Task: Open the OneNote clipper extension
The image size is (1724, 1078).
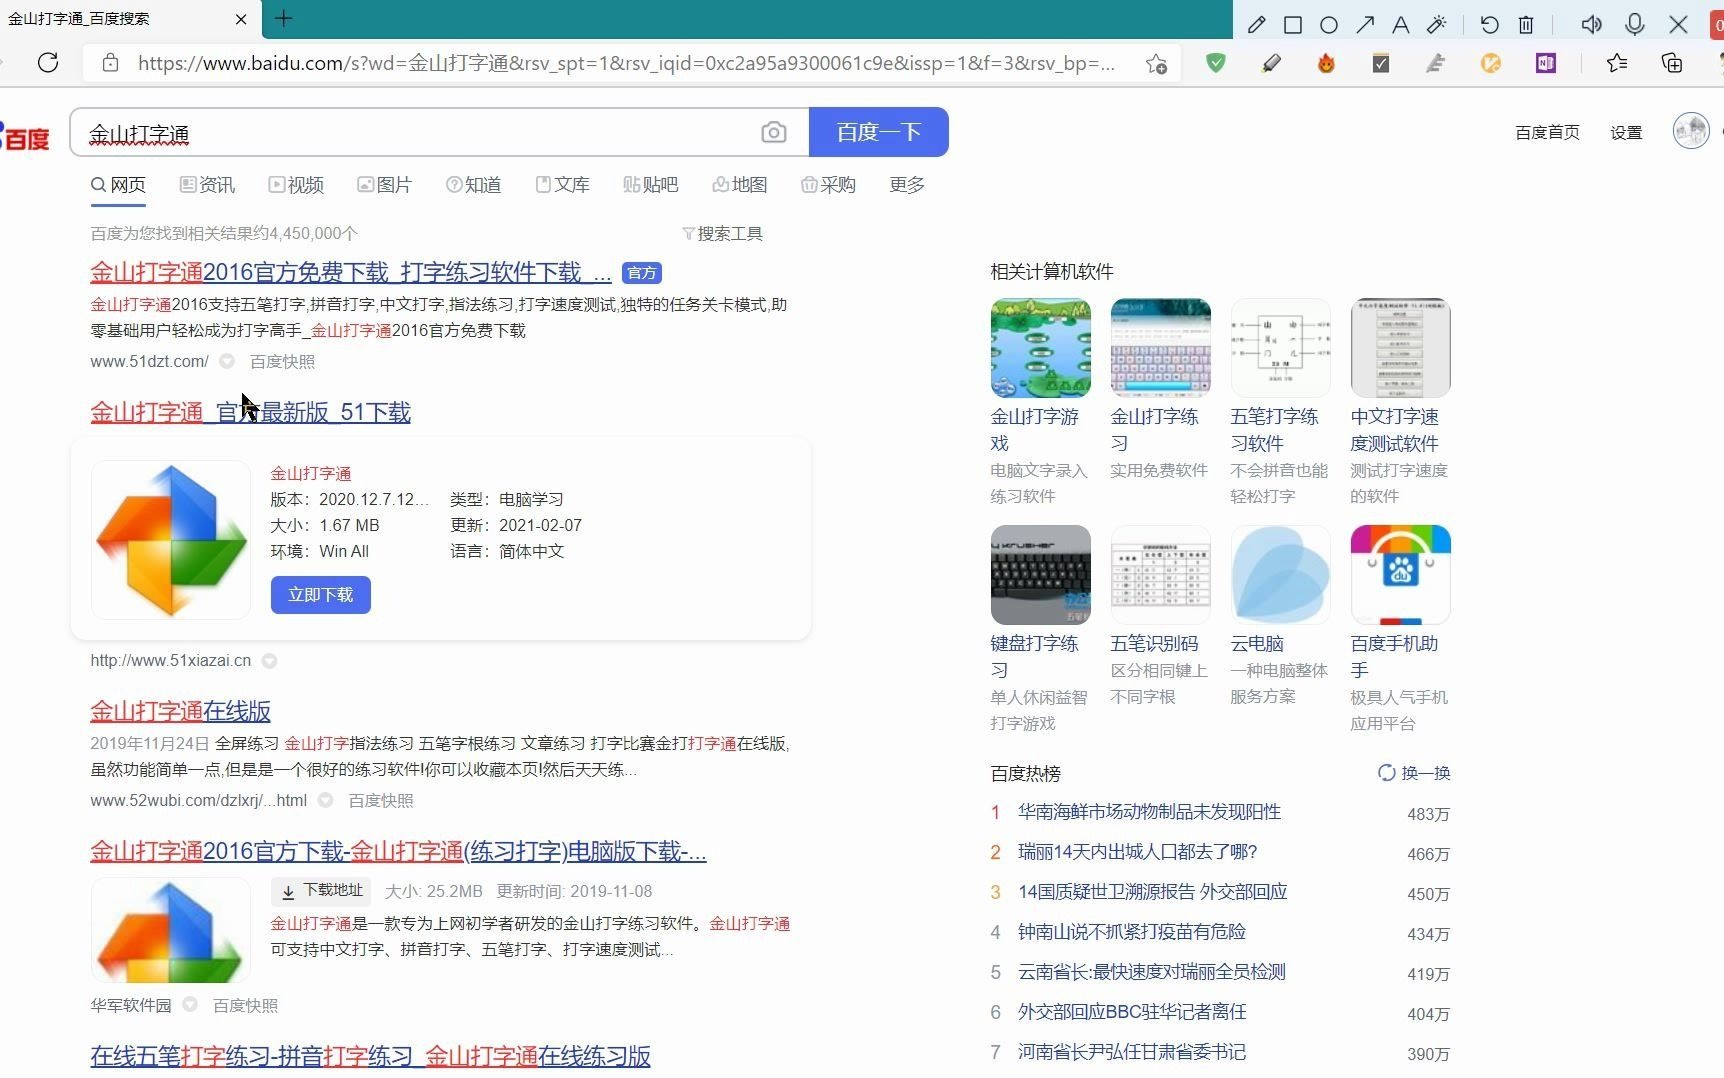Action: (1546, 63)
